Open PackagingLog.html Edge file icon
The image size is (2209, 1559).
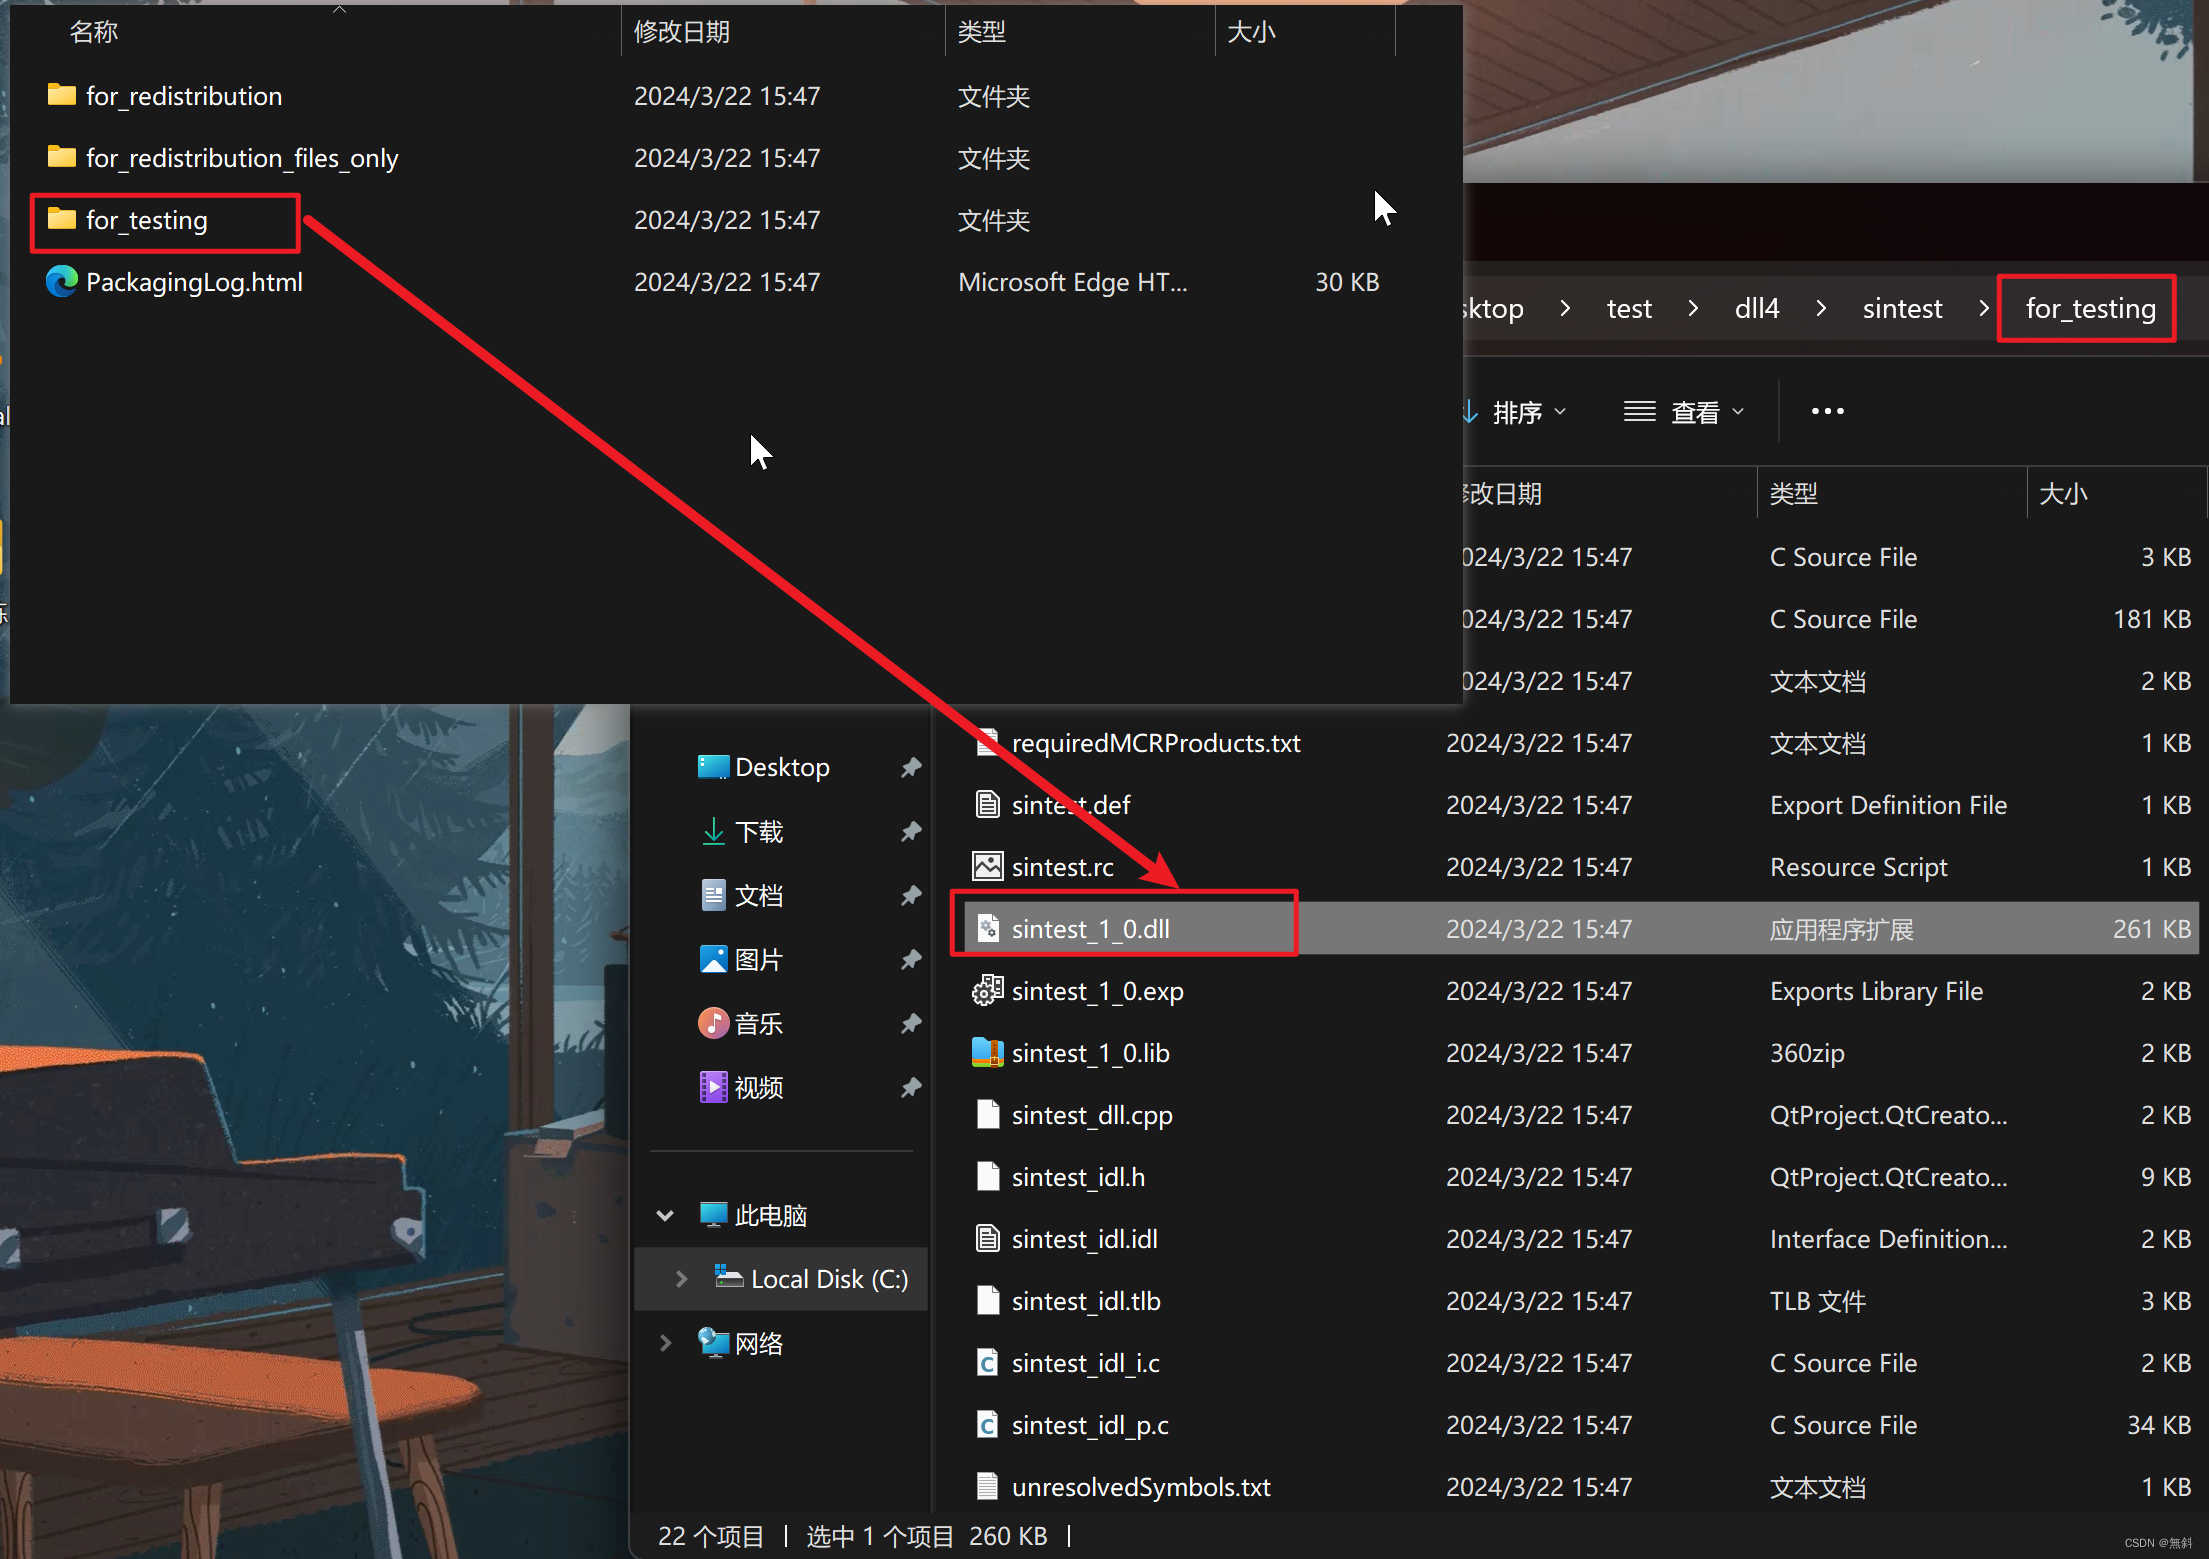pos(62,282)
